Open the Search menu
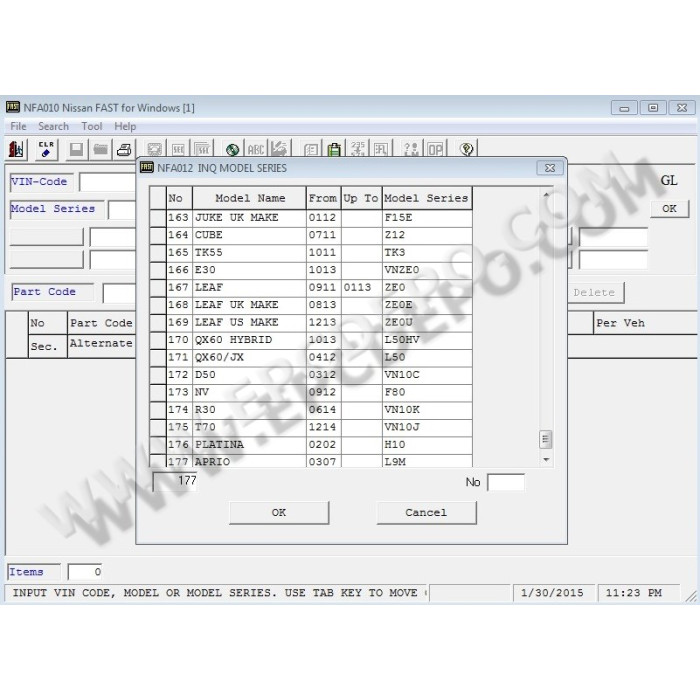 point(54,127)
